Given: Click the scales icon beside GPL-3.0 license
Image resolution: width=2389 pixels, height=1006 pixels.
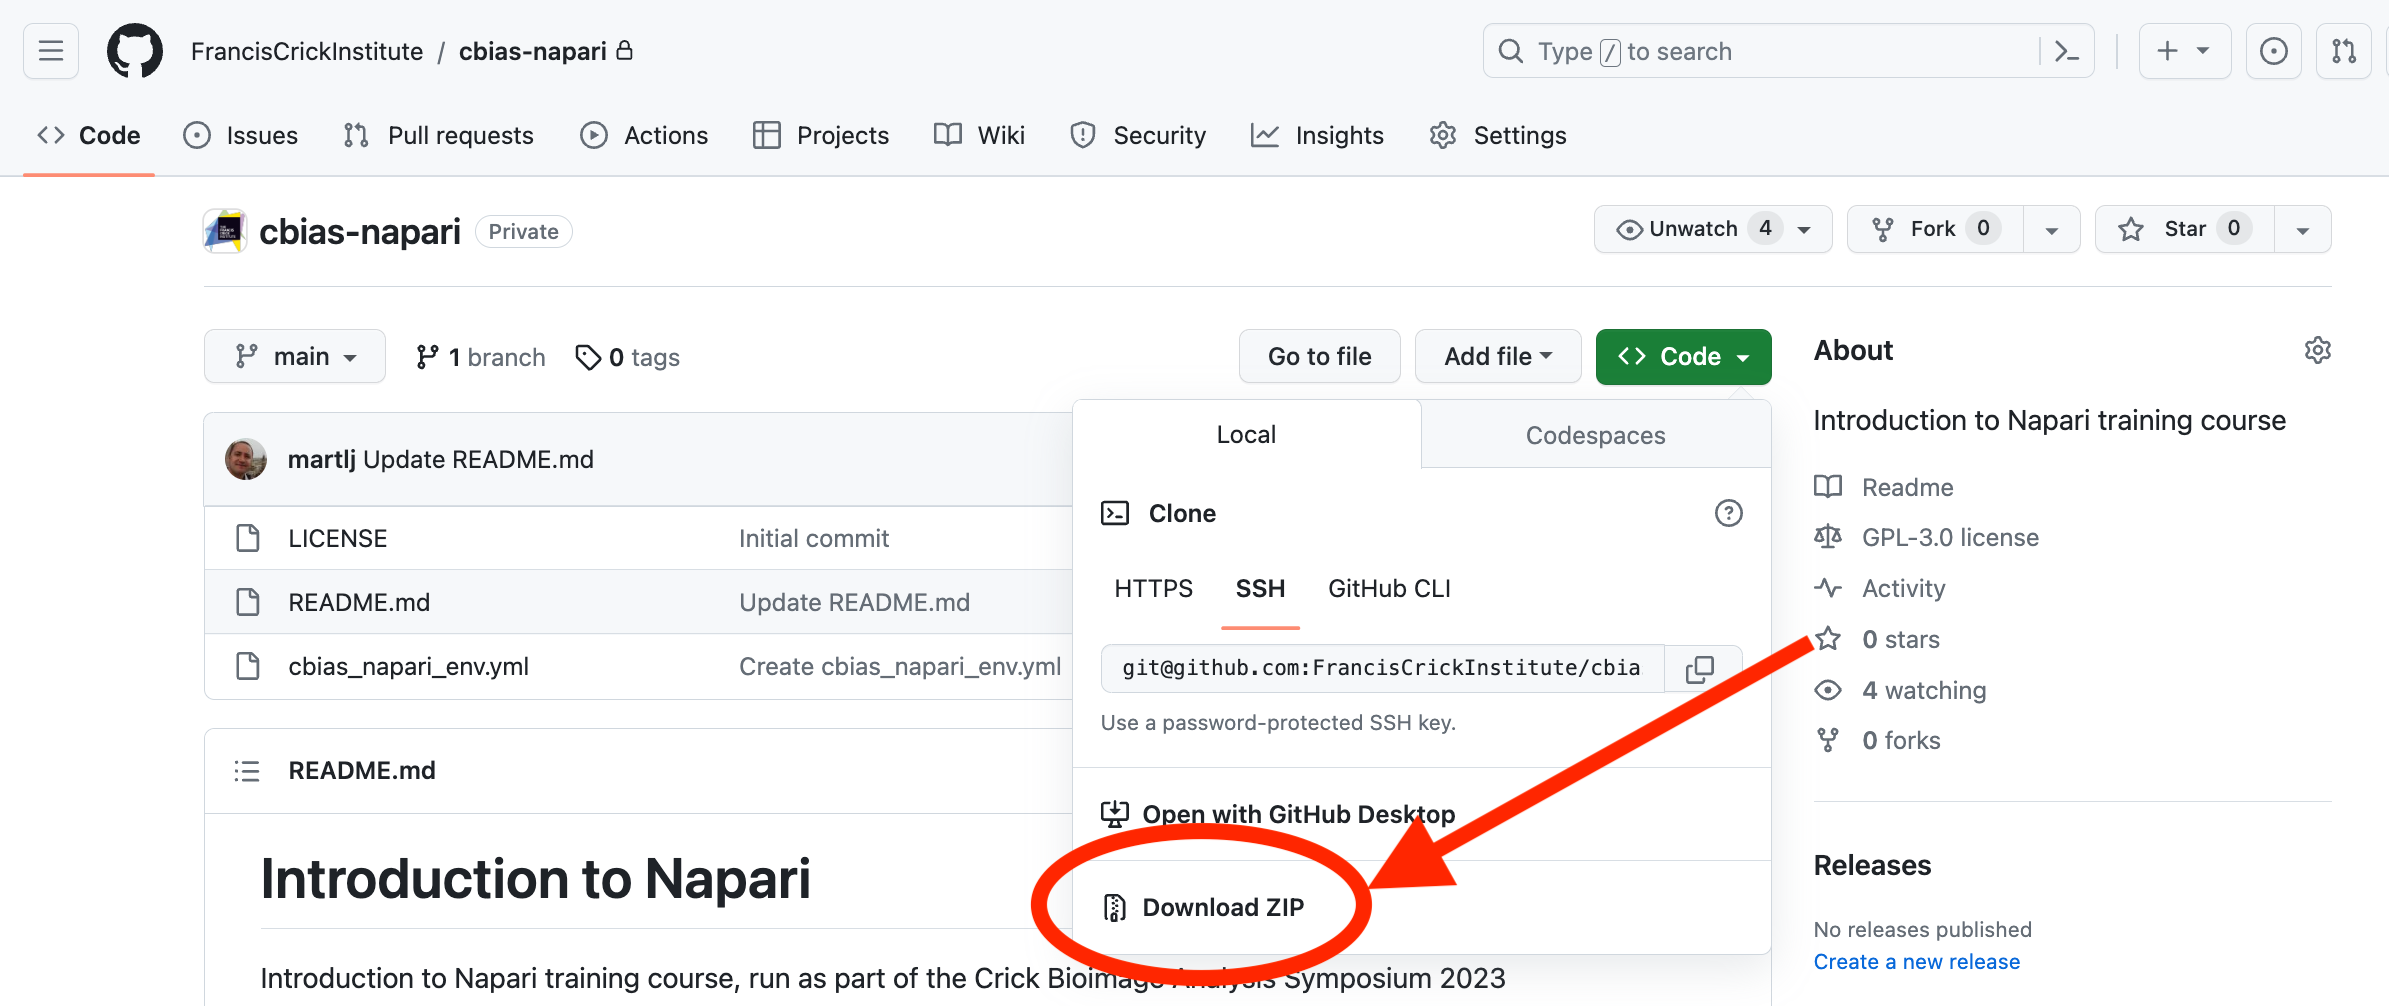Looking at the screenshot, I should coord(1828,537).
